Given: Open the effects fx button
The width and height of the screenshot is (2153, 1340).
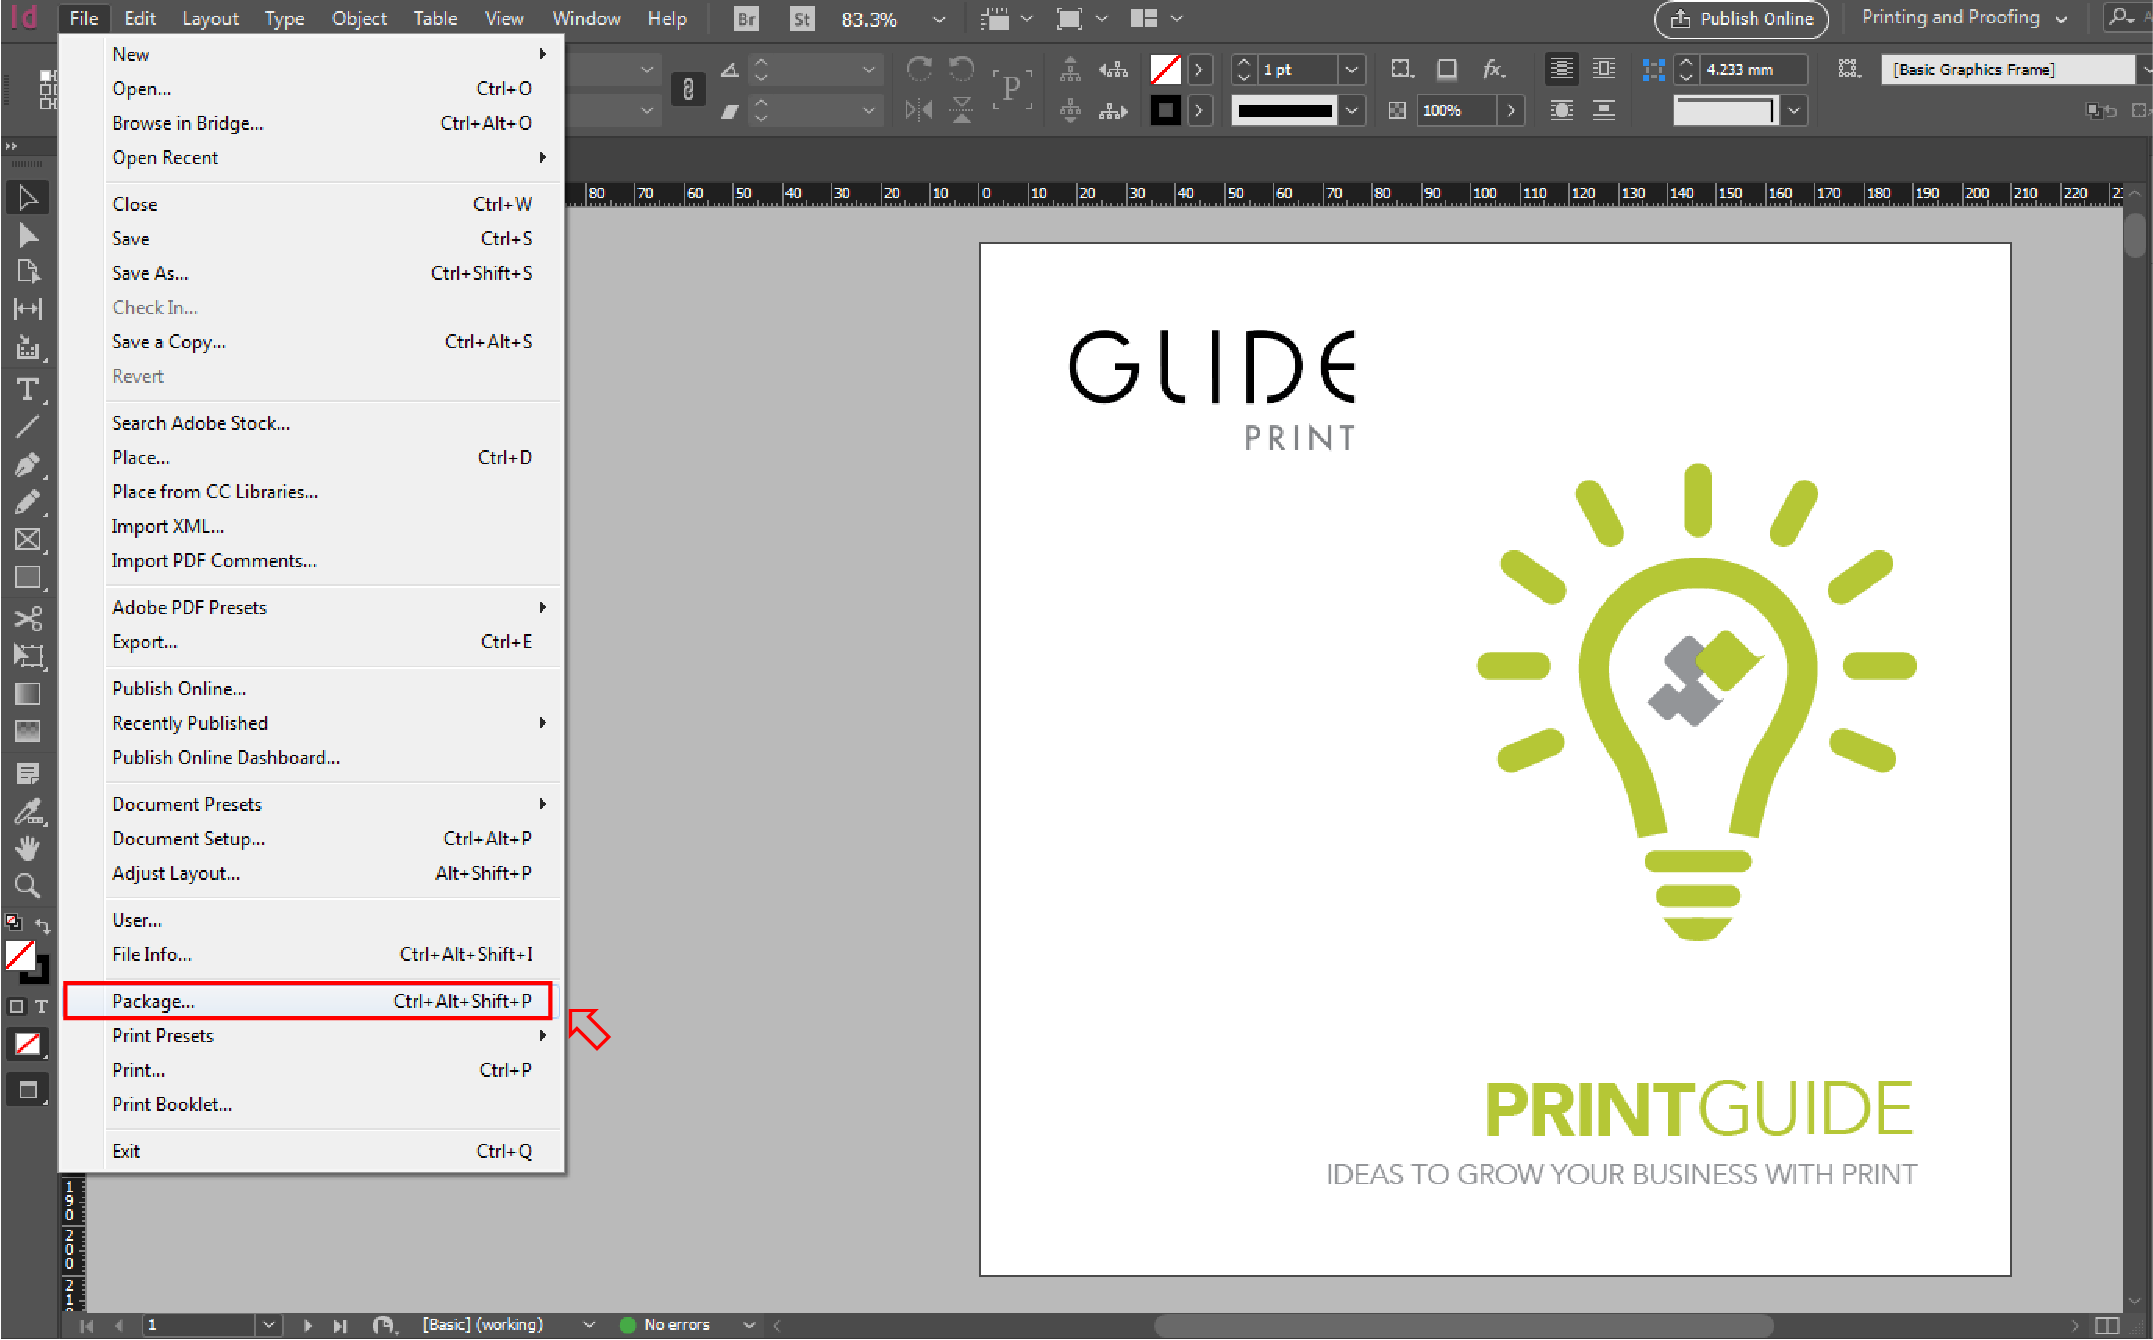Looking at the screenshot, I should [x=1494, y=69].
